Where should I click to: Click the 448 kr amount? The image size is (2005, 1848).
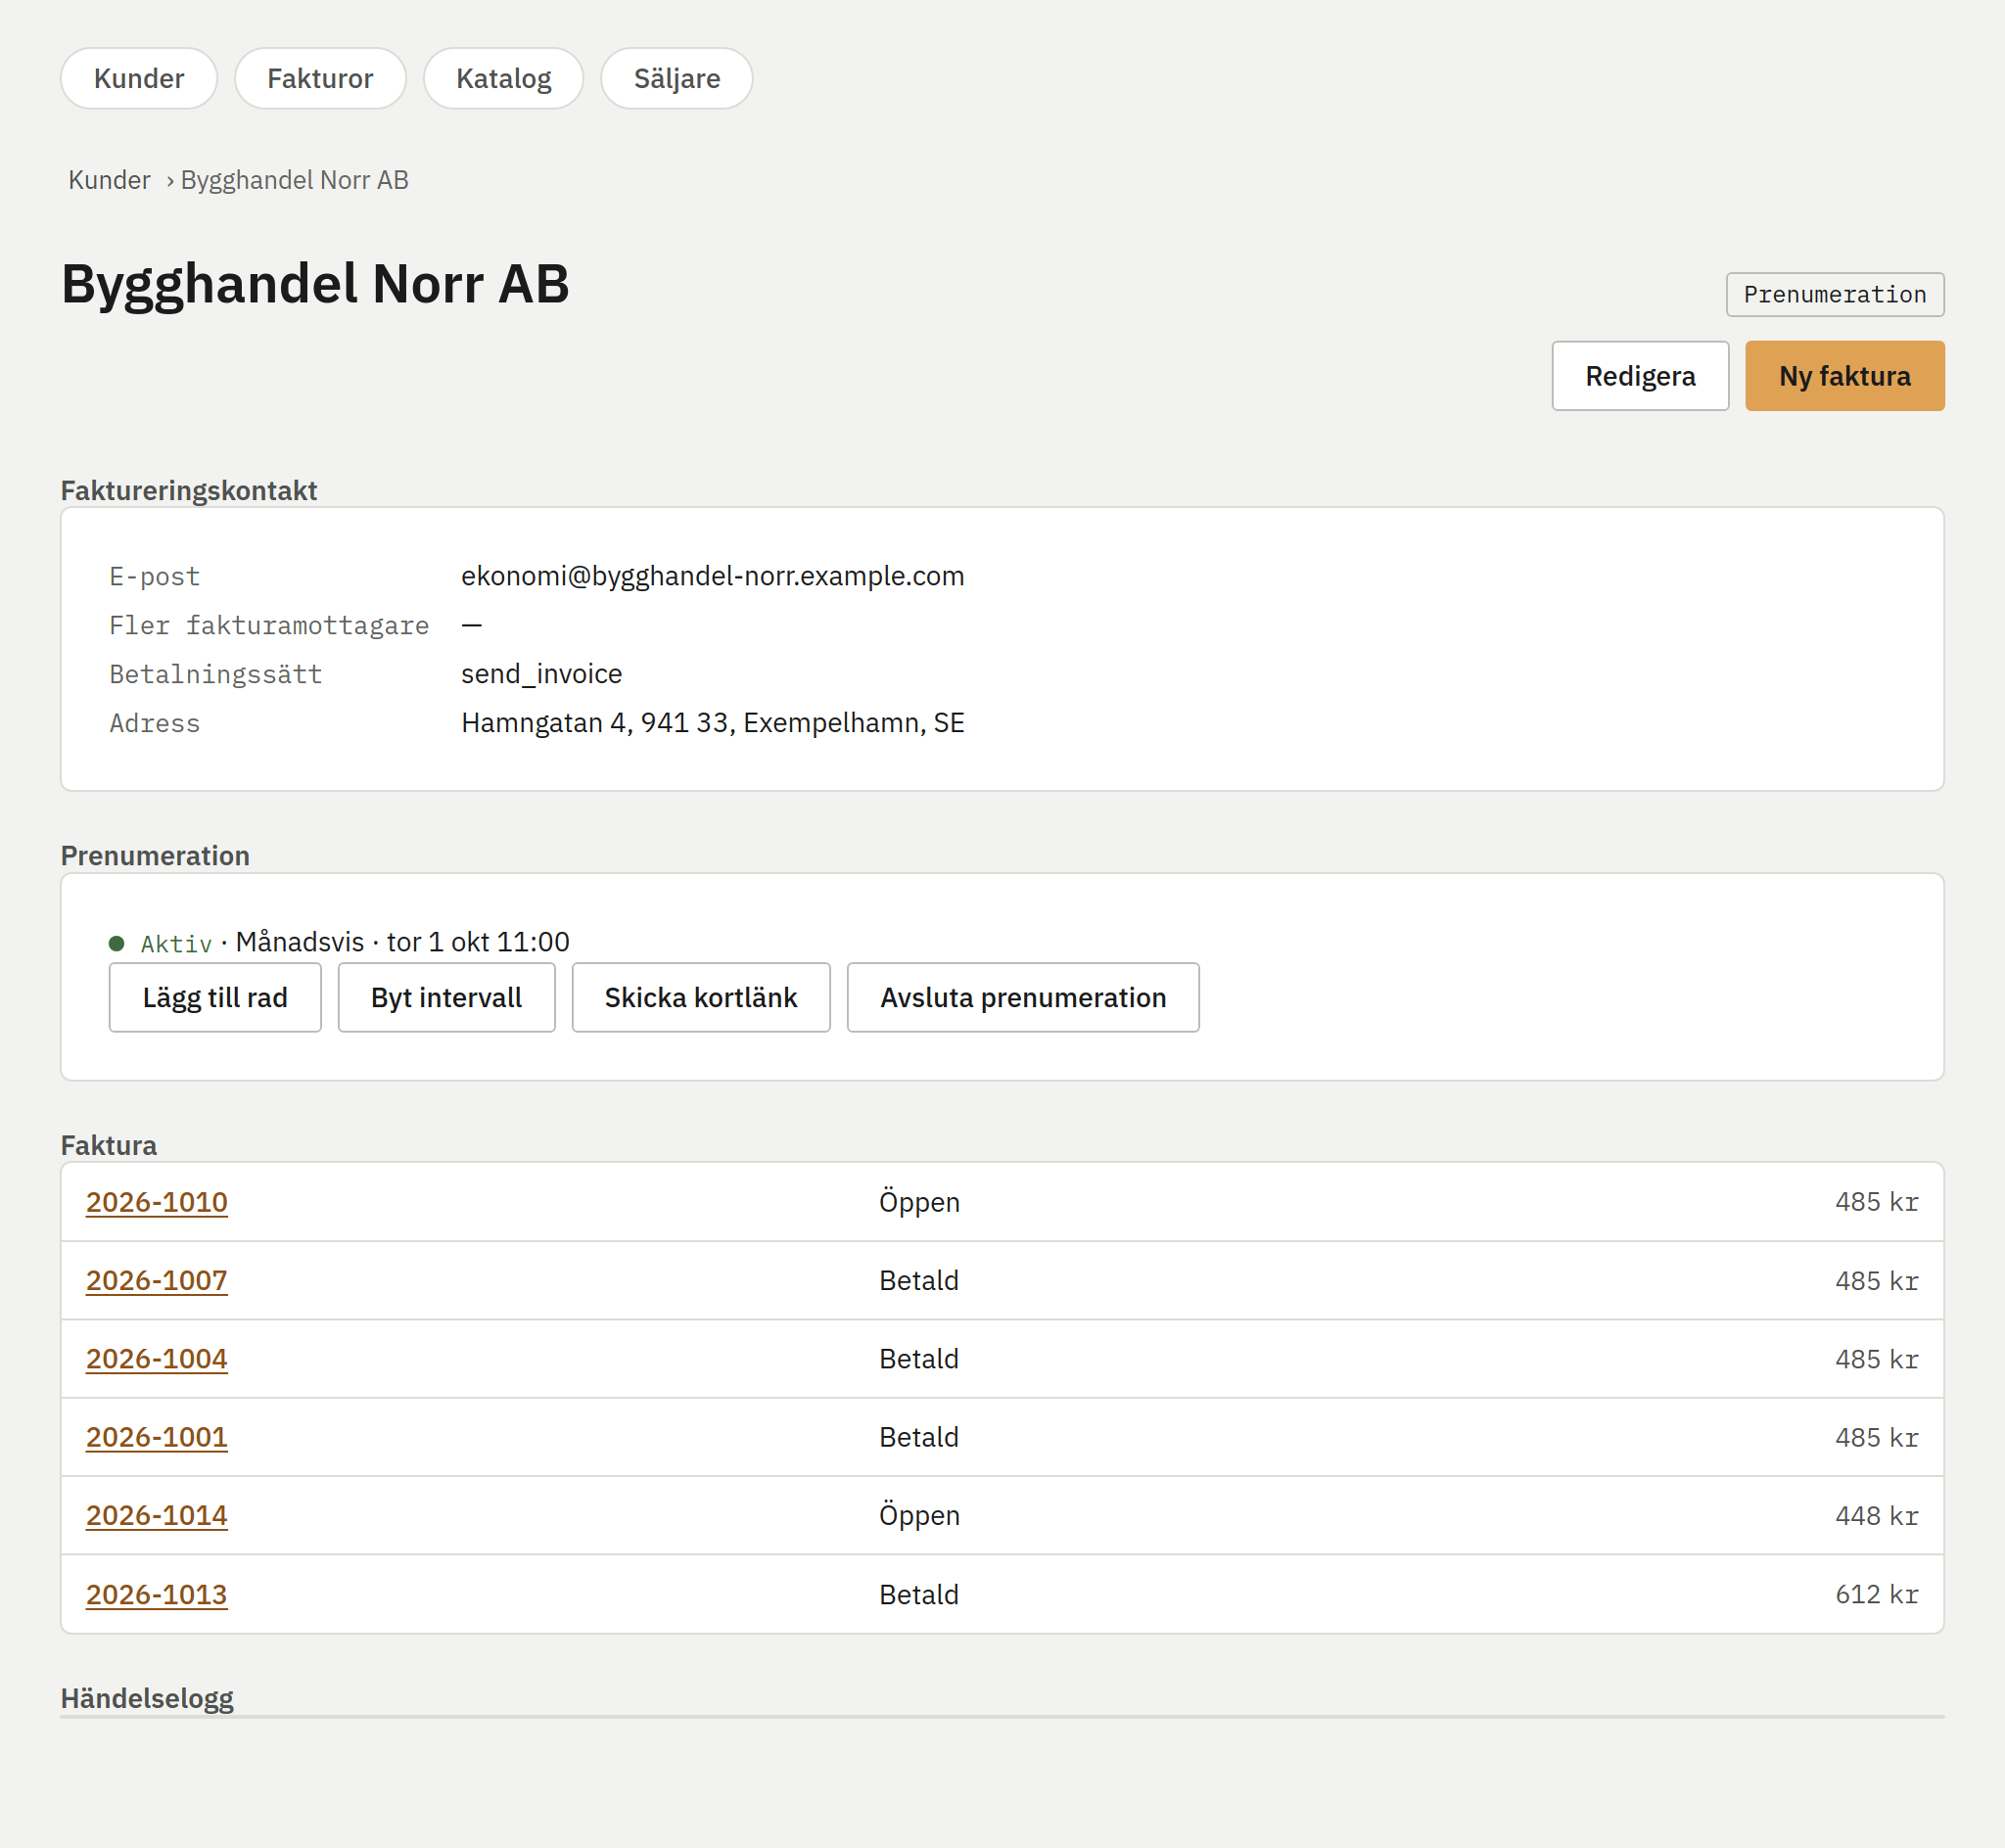coord(1876,1515)
